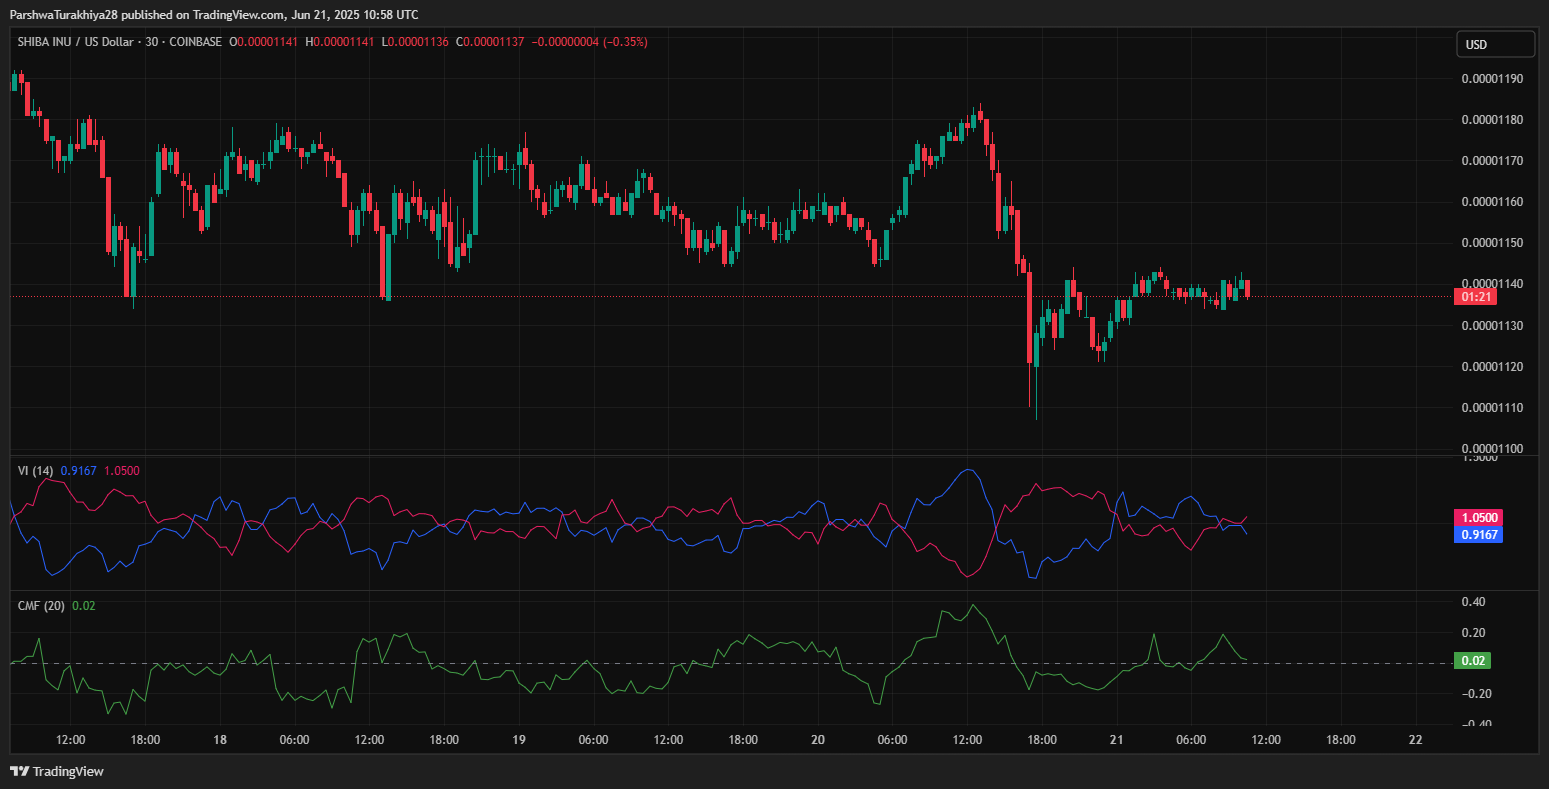Click the red 1.0500 value in VI legend
The width and height of the screenshot is (1549, 789).
click(122, 470)
